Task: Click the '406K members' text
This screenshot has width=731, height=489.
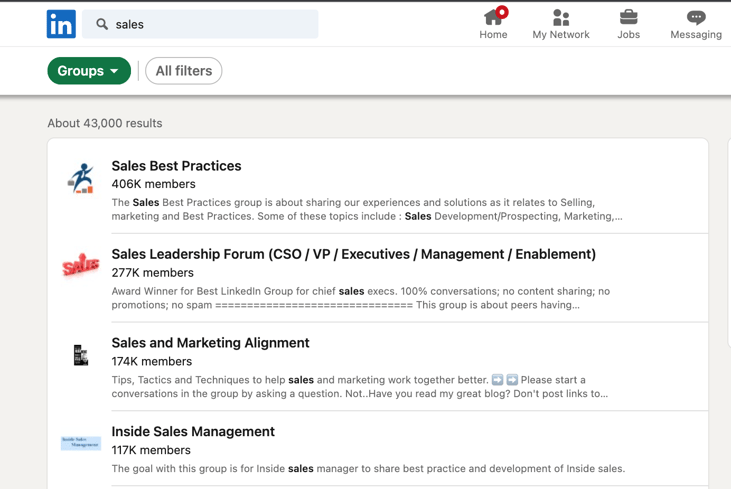Action: click(x=153, y=184)
